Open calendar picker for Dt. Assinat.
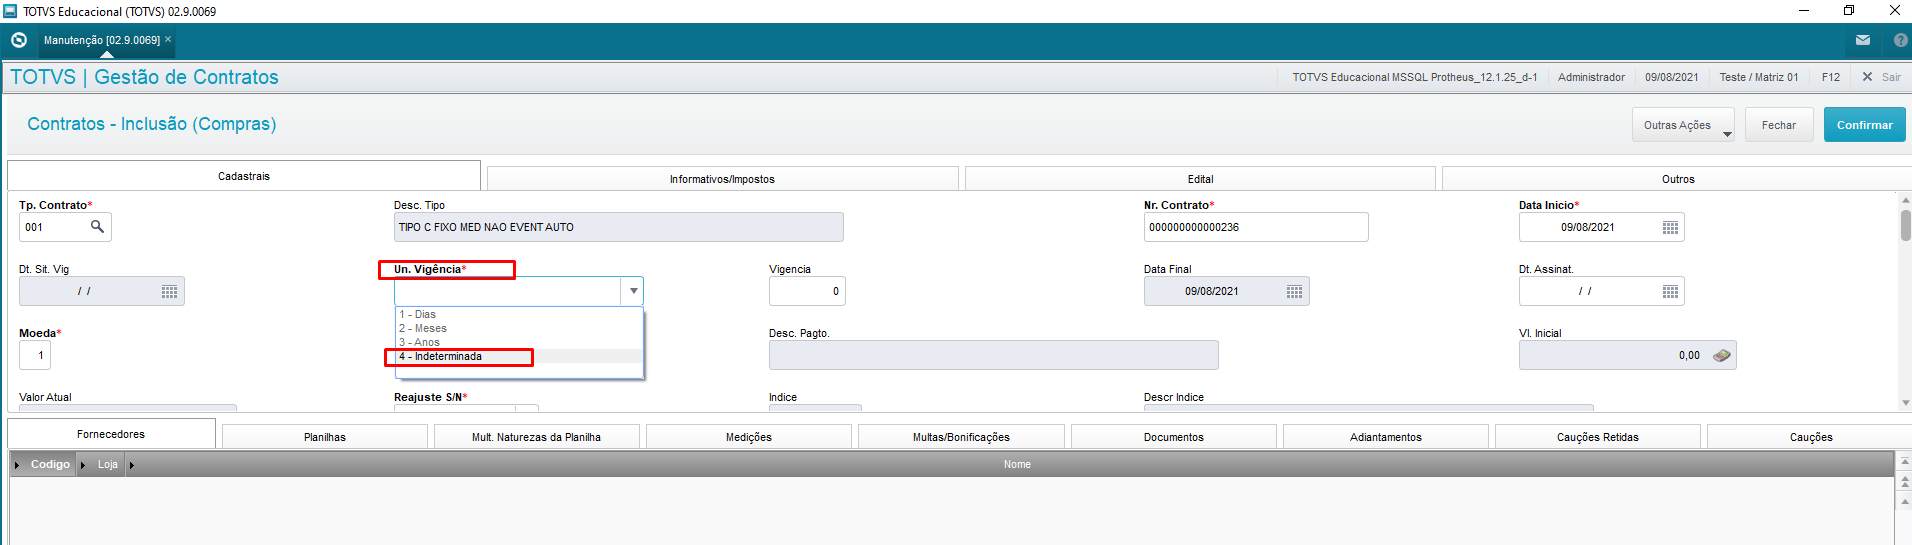1912x545 pixels. tap(1670, 292)
